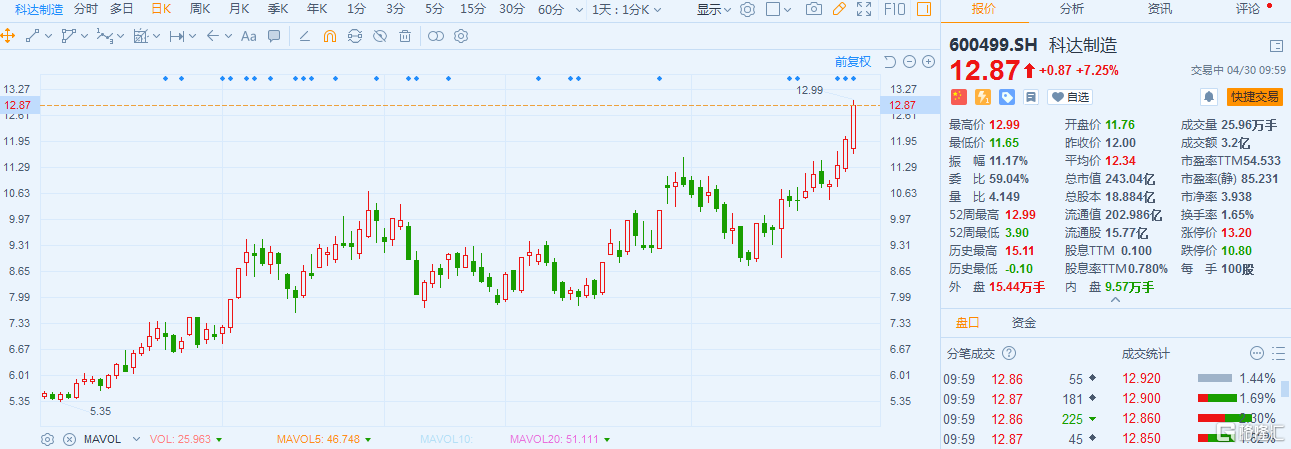
Task: Click the 分笔成交 help question icon
Action: (x=1009, y=354)
